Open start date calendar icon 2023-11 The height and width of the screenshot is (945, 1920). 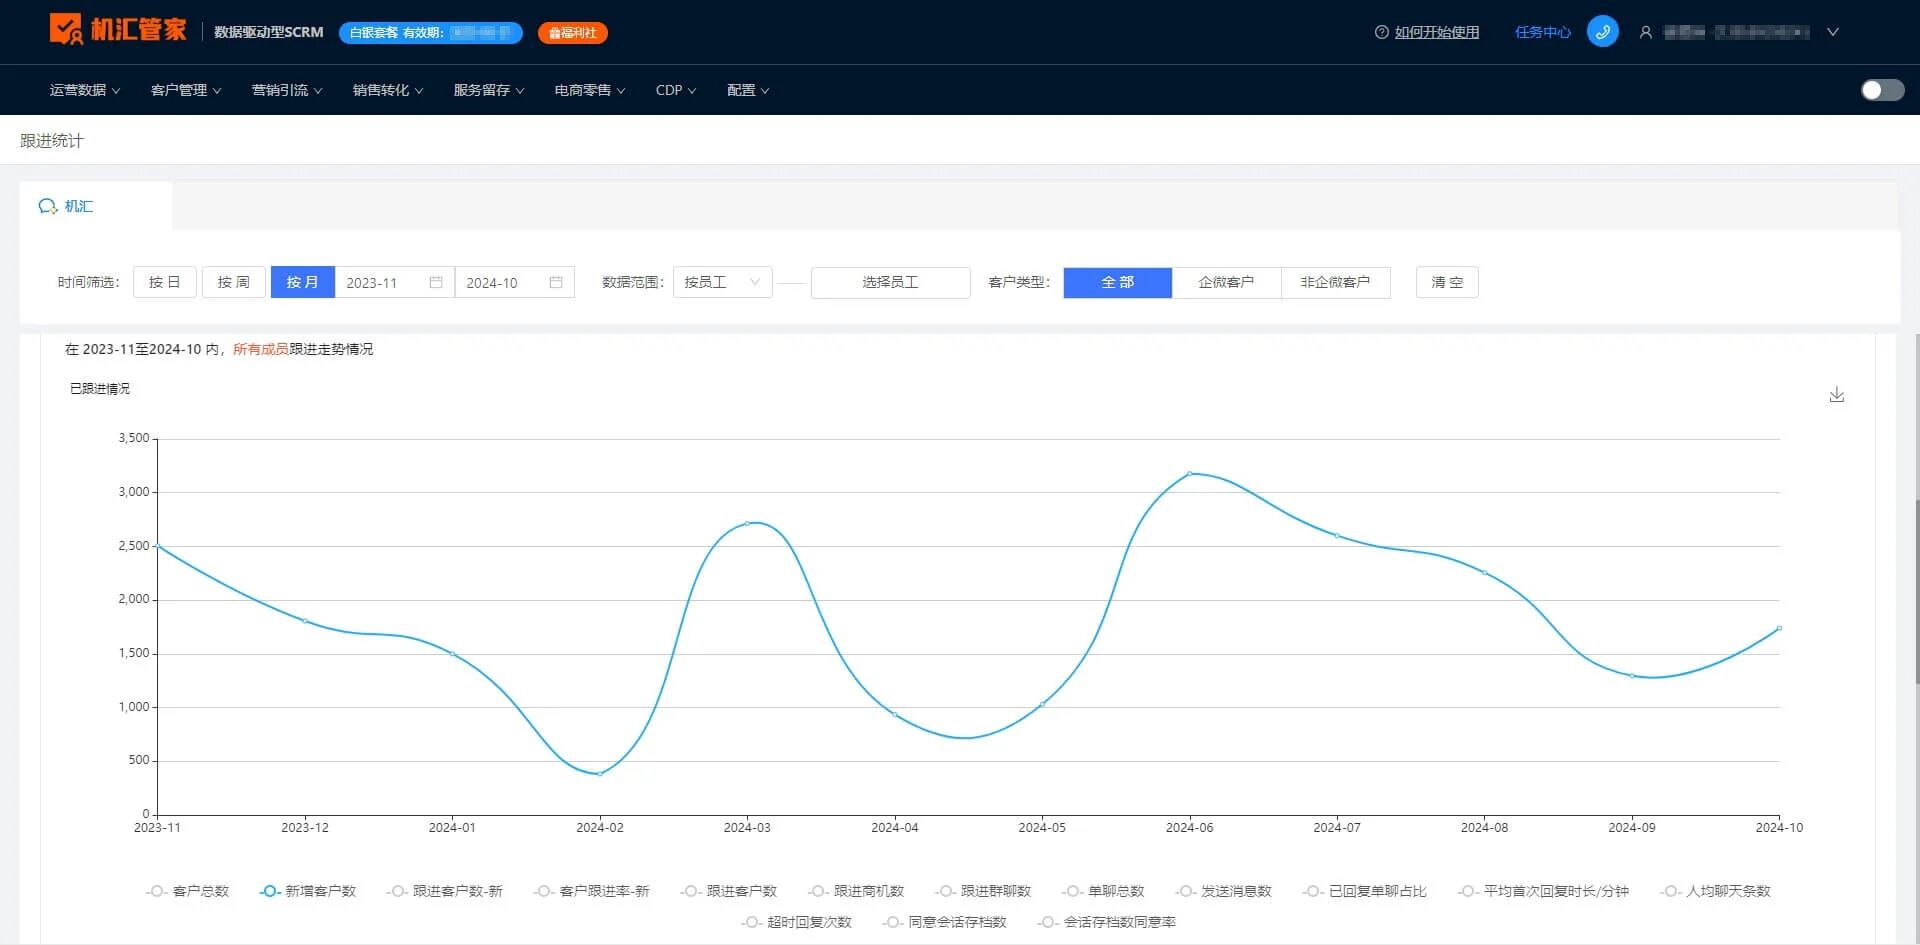click(x=435, y=282)
